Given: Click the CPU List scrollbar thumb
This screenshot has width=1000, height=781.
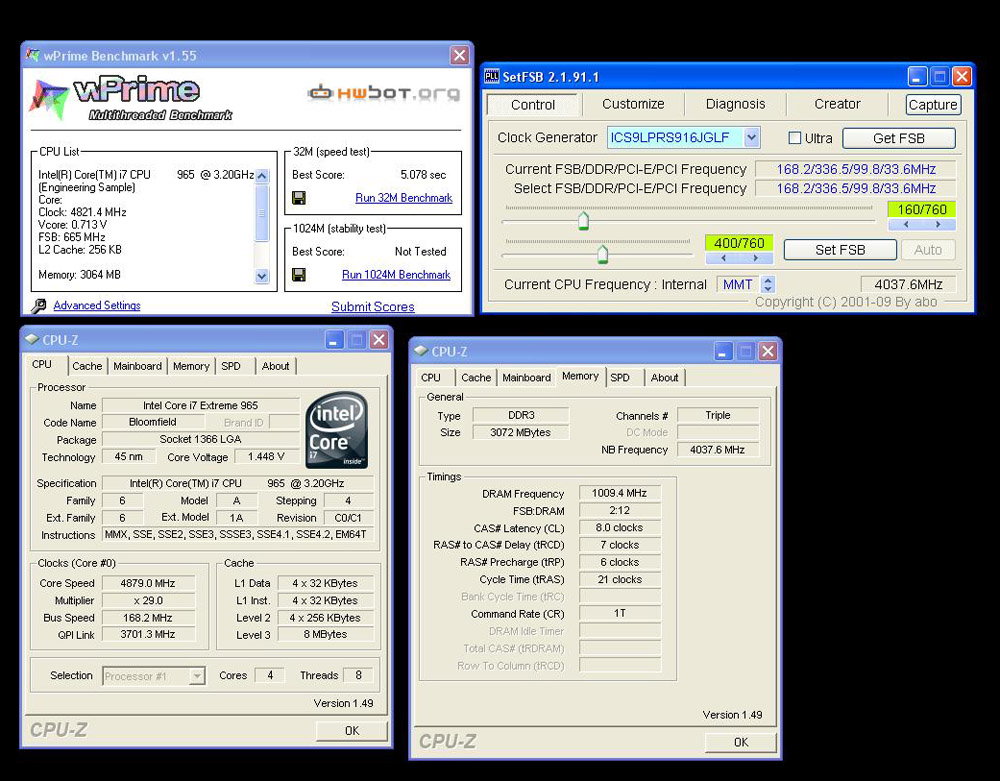Looking at the screenshot, I should pos(262,214).
